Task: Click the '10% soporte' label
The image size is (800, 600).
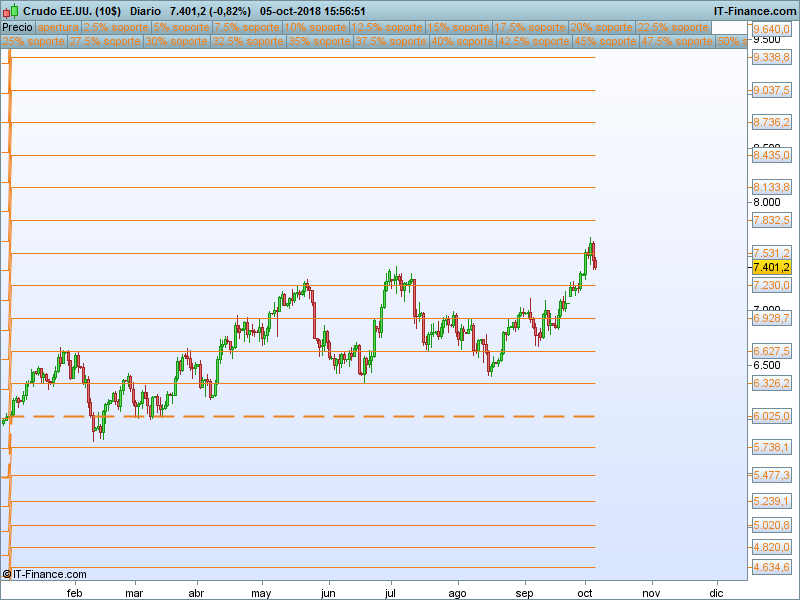Action: coord(315,27)
